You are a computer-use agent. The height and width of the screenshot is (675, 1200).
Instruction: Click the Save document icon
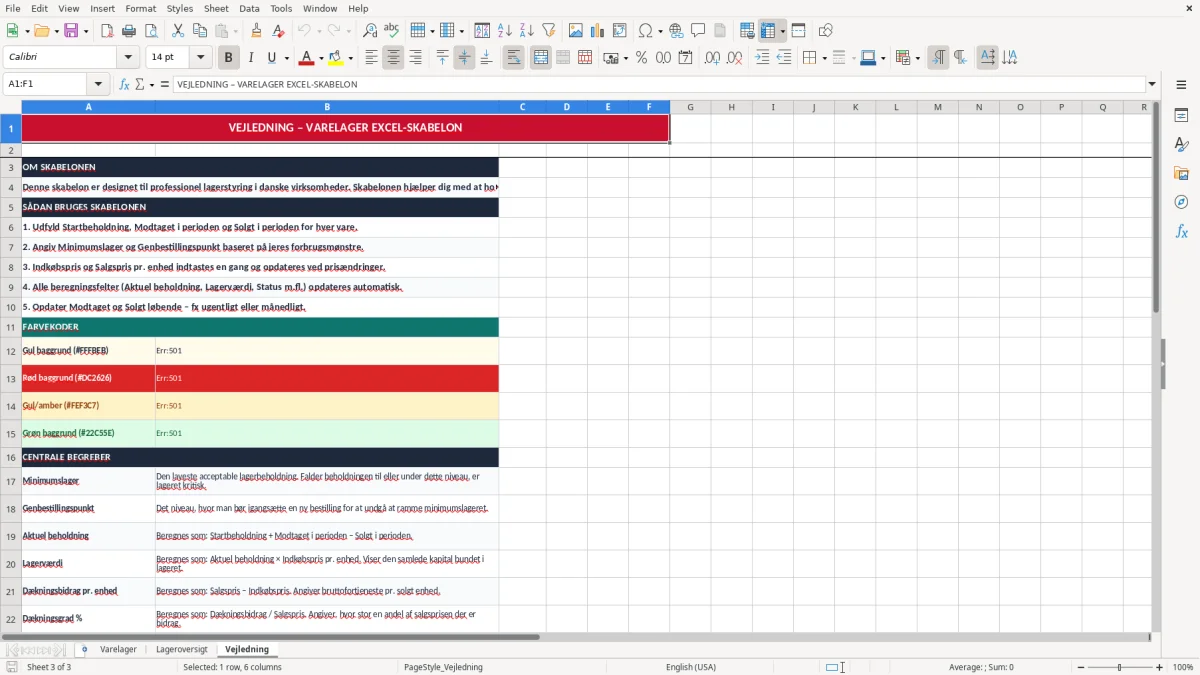tap(71, 31)
